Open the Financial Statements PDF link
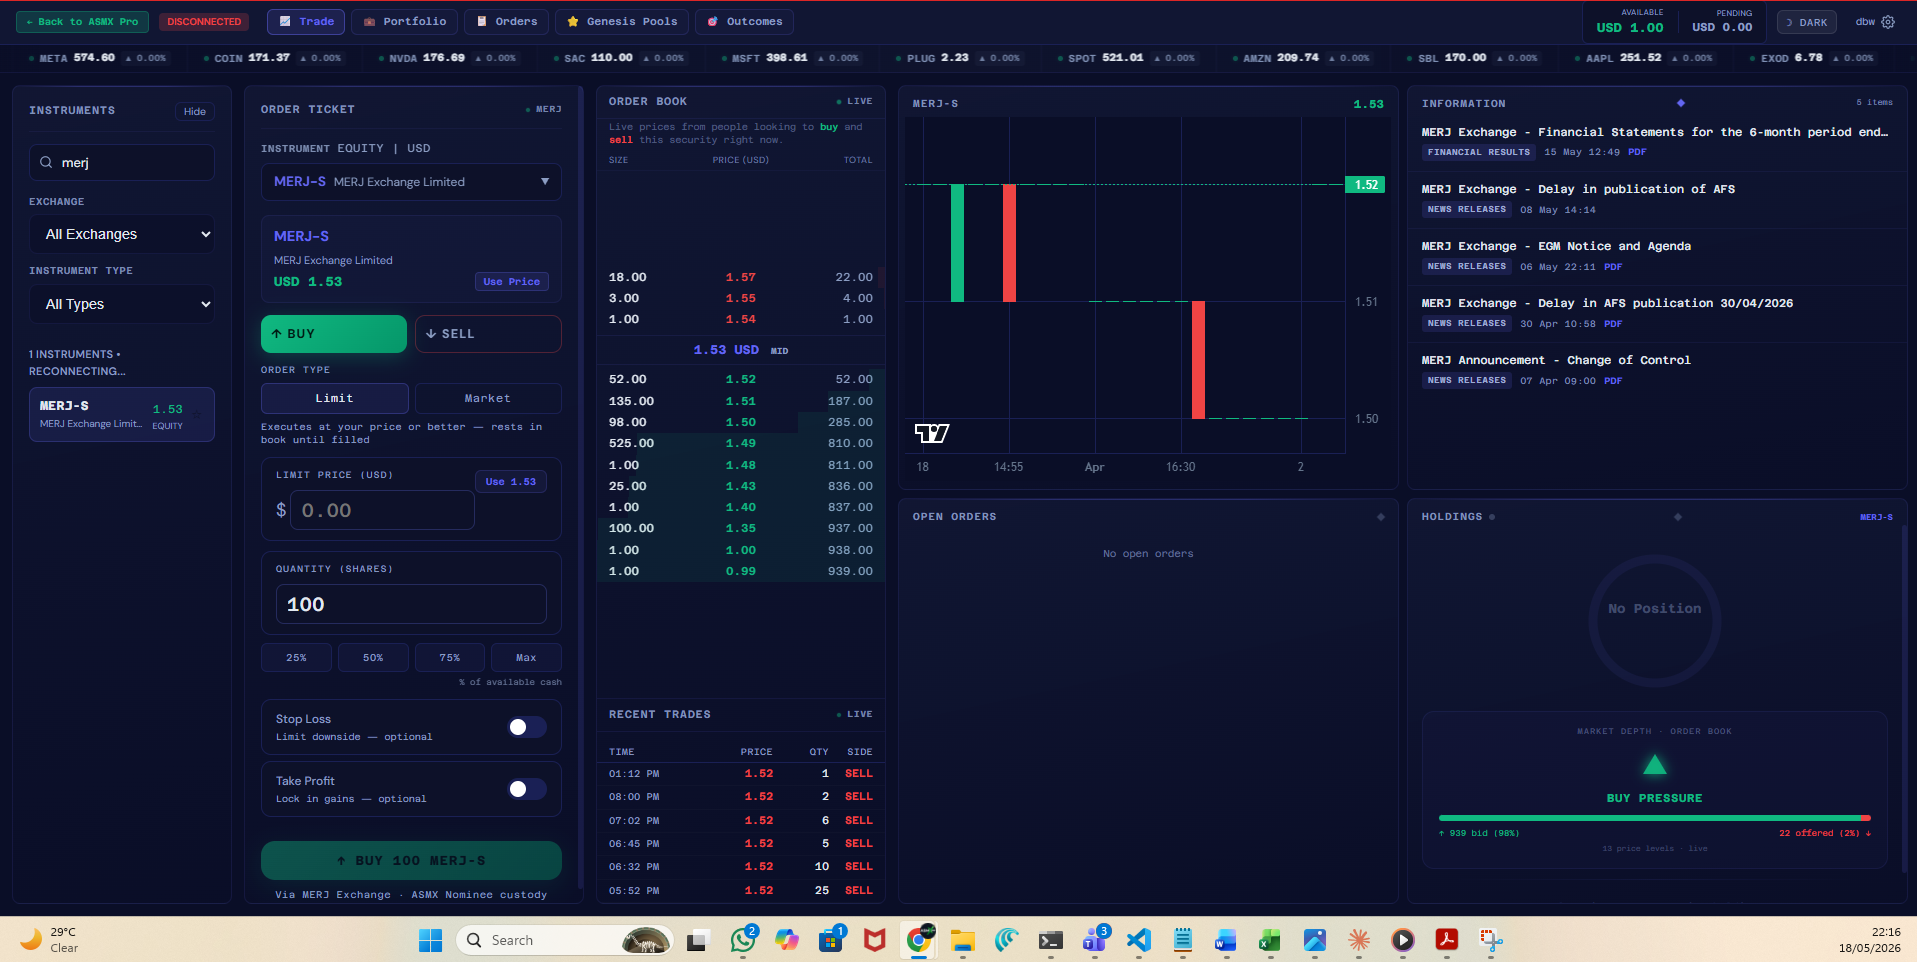Screen dimensions: 1917x962 tap(1637, 152)
